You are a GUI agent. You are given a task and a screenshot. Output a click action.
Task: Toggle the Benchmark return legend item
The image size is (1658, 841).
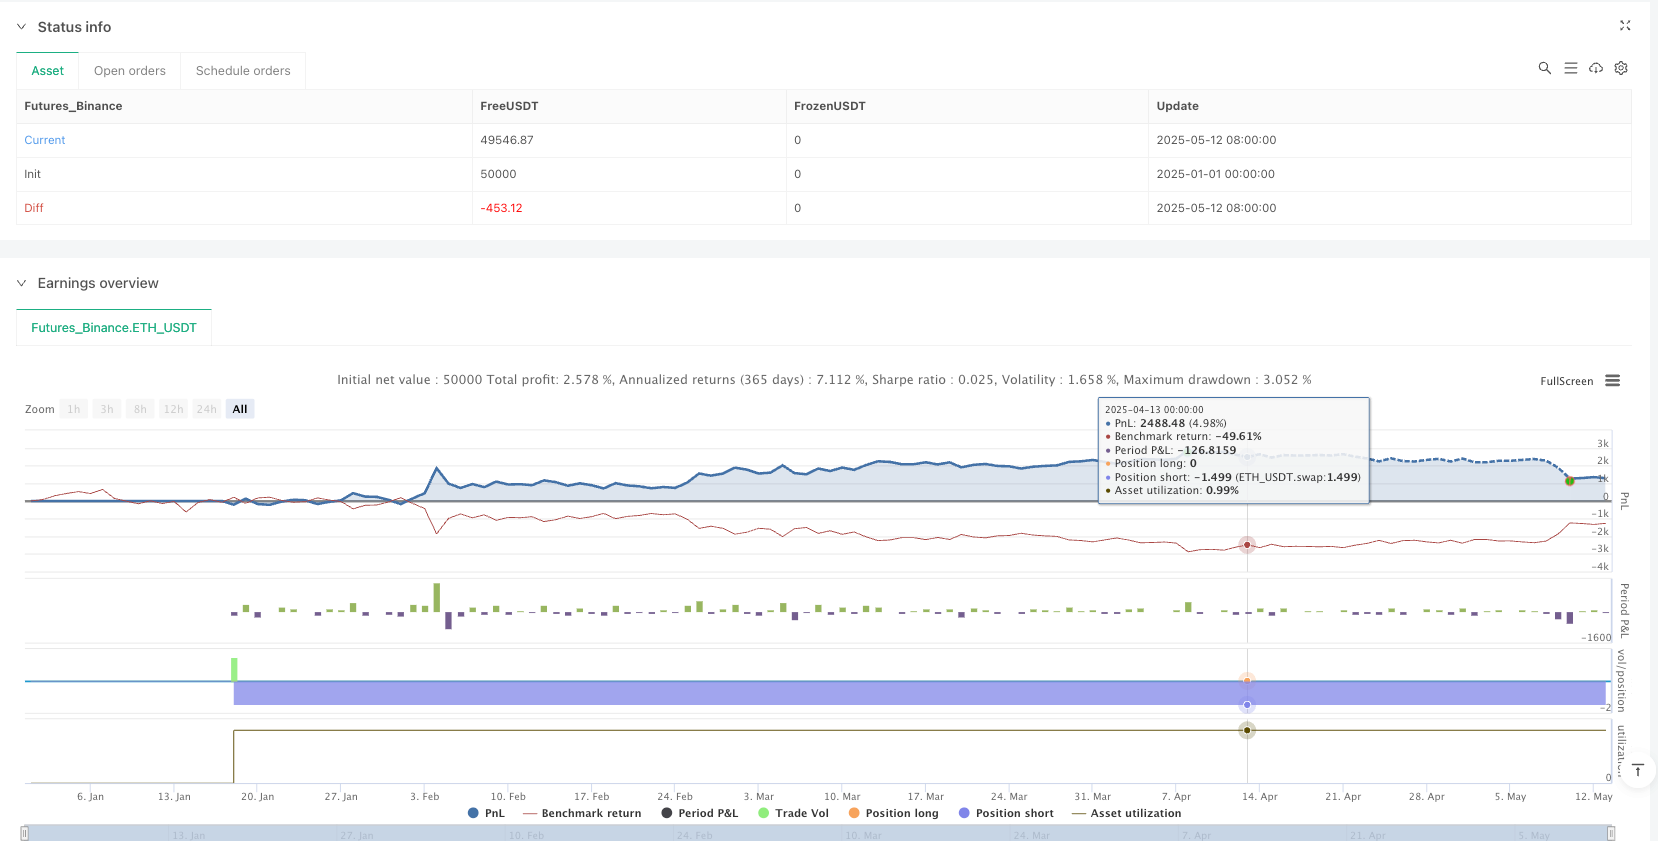582,813
